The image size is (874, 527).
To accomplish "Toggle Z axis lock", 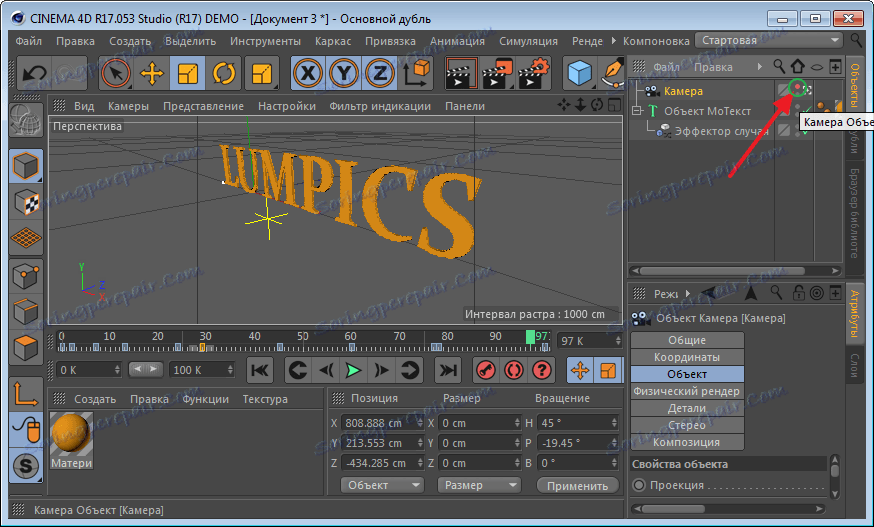I will pyautogui.click(x=379, y=73).
